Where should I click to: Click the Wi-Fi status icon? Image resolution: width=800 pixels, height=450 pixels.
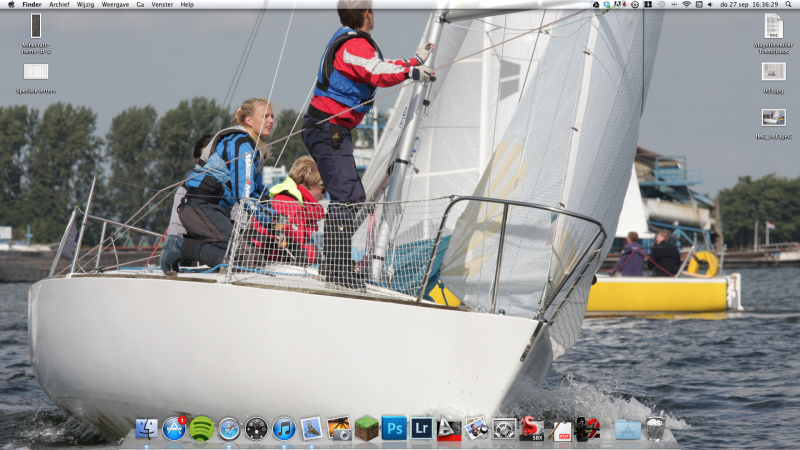point(686,4)
